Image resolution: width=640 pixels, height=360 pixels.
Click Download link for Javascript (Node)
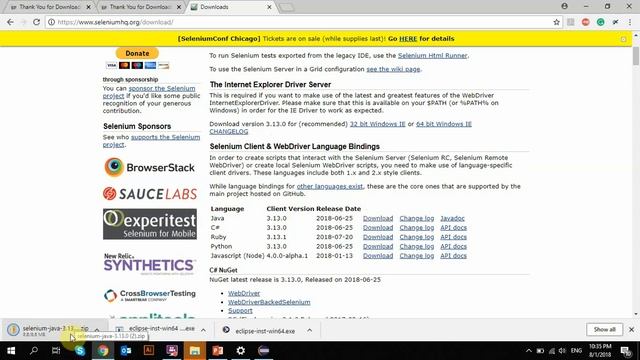coord(378,256)
